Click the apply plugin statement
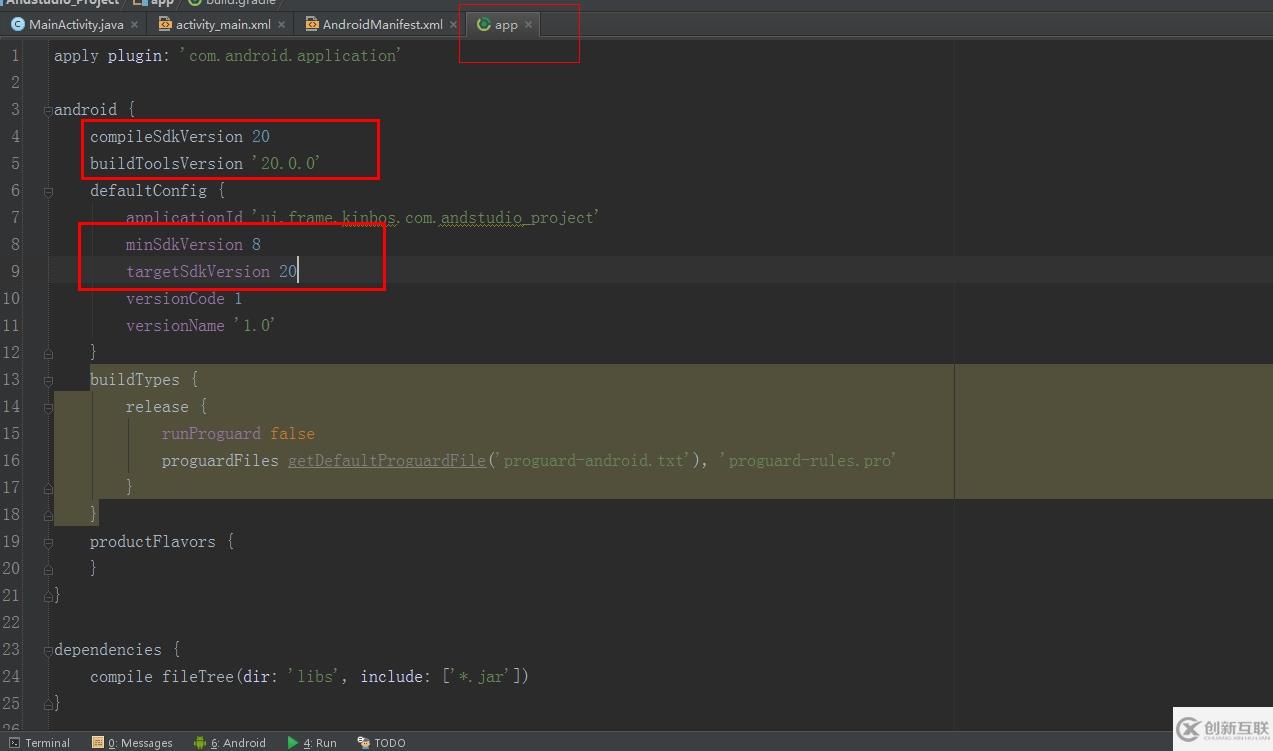The height and width of the screenshot is (751, 1273). point(227,56)
